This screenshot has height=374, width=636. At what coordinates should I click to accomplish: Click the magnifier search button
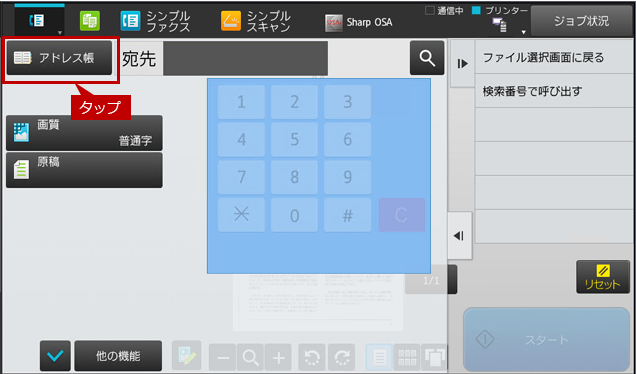(427, 58)
